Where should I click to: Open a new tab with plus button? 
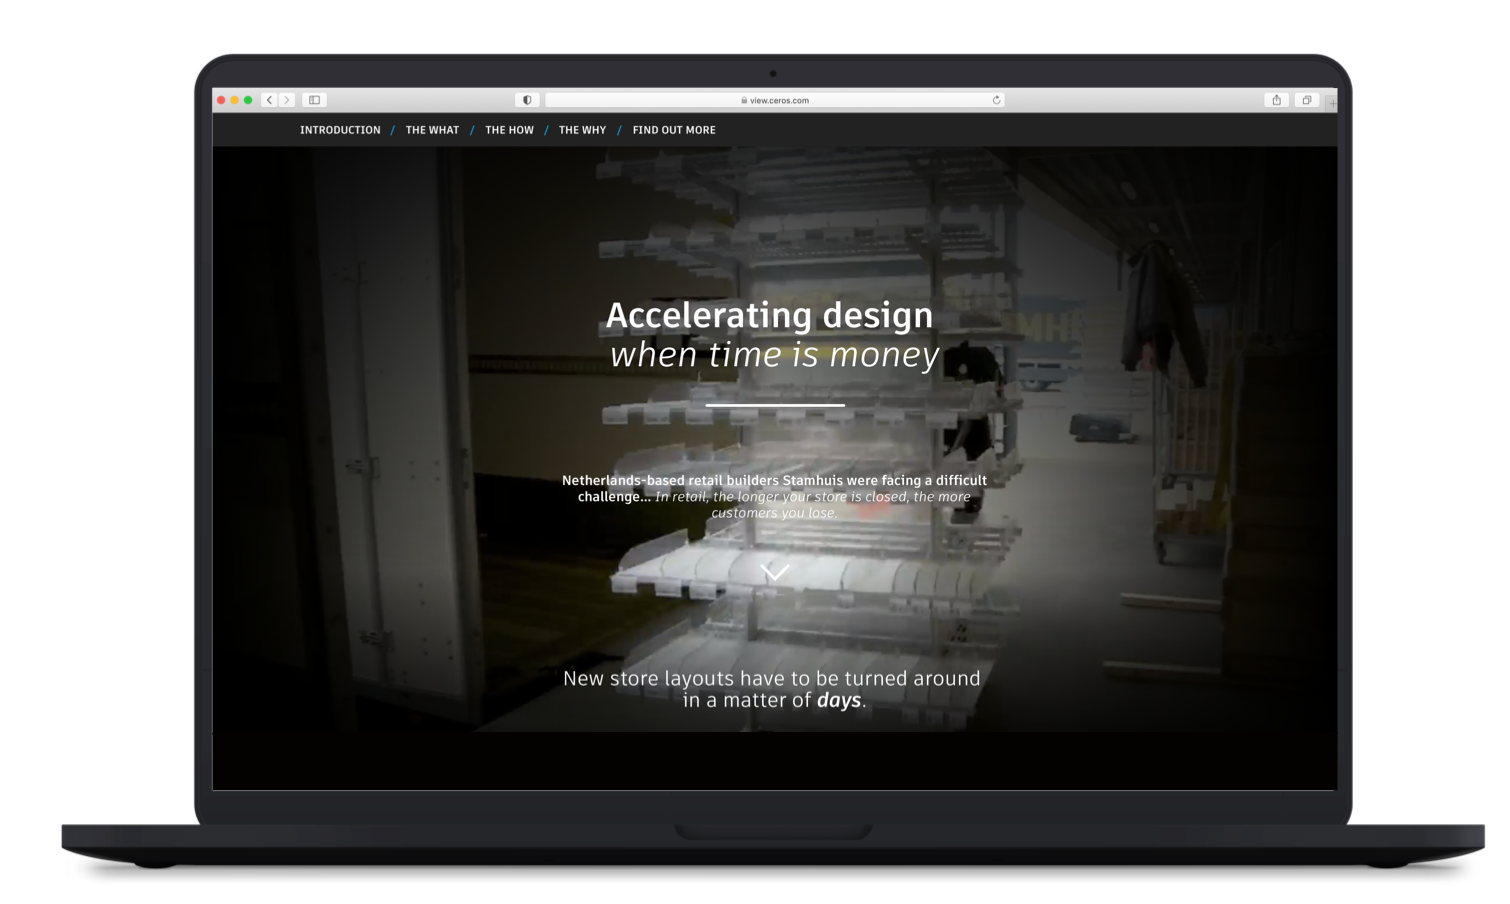coord(1332,102)
